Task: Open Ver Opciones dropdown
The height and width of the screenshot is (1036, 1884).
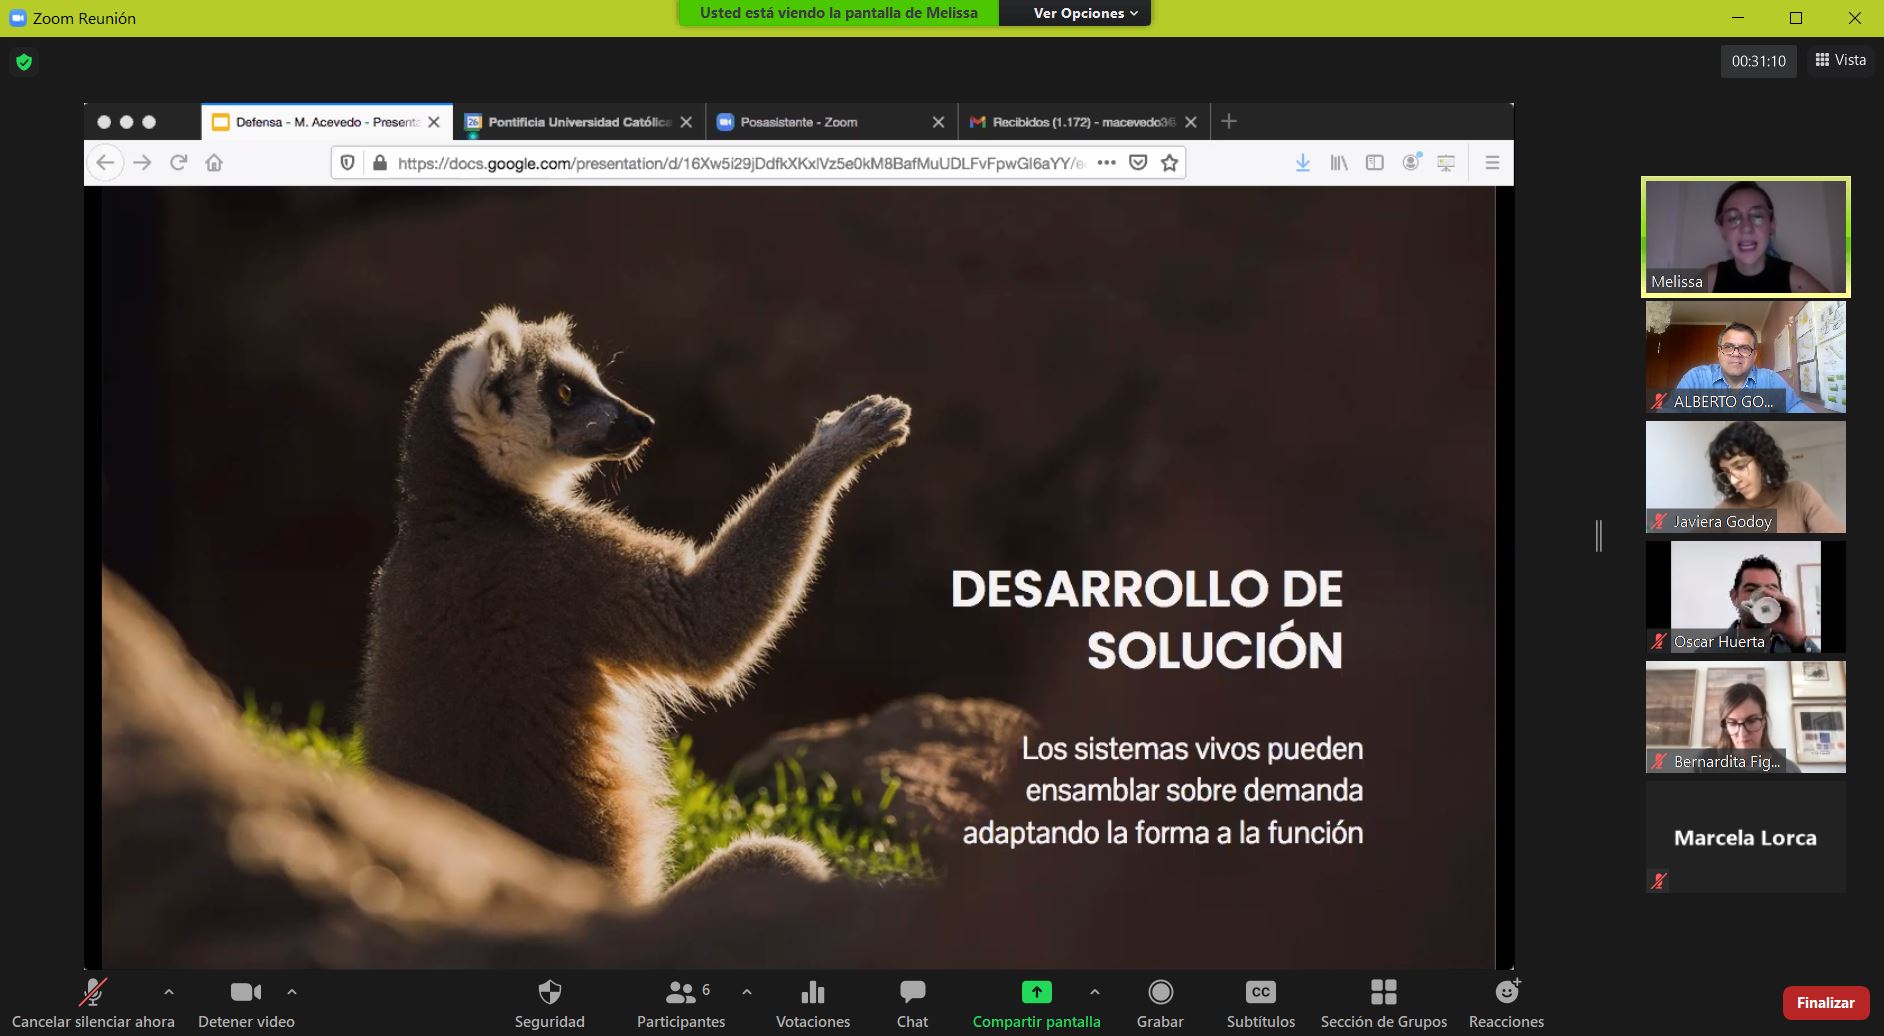Action: 1085,13
